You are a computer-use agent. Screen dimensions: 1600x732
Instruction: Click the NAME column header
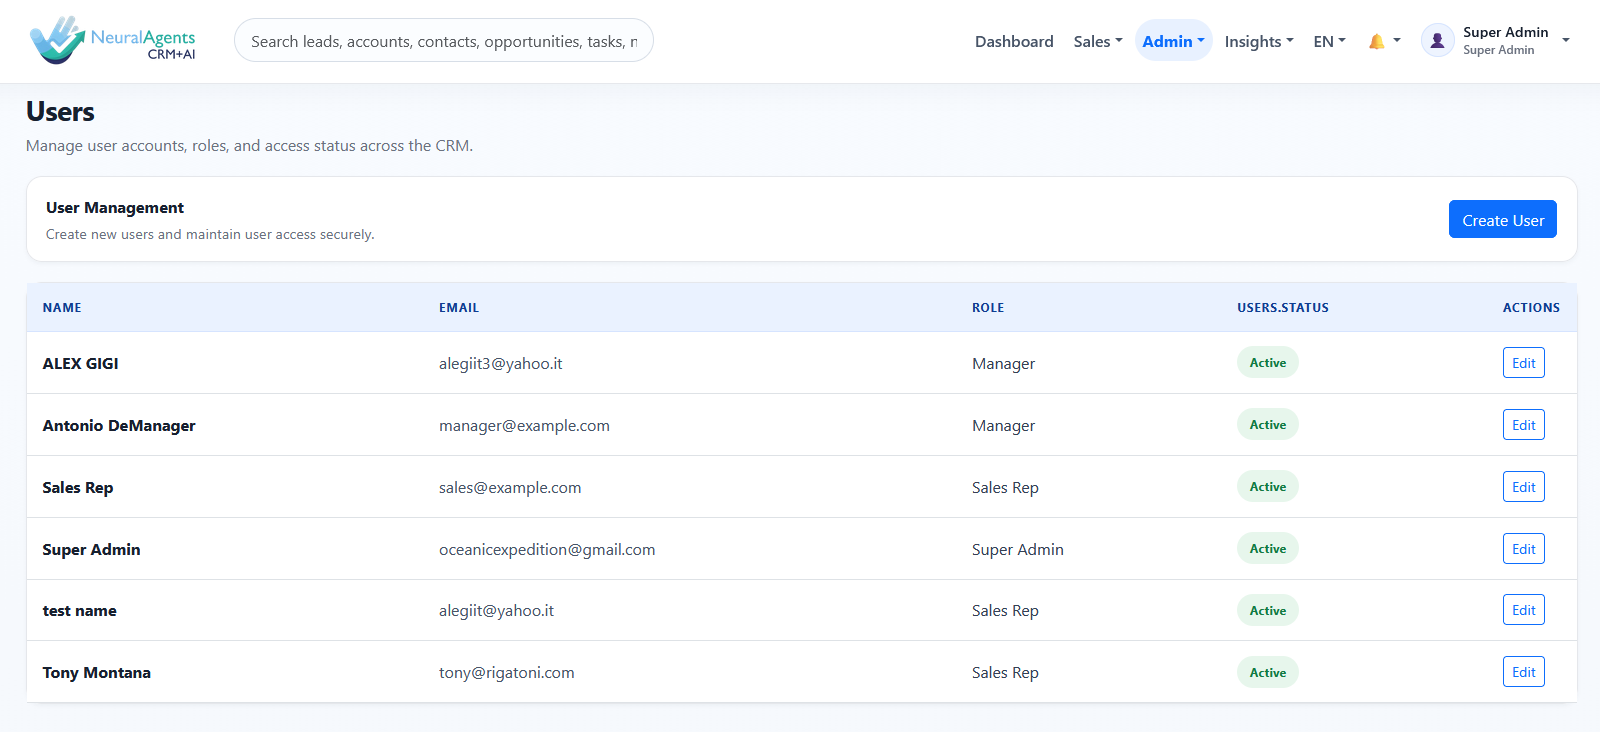62,308
